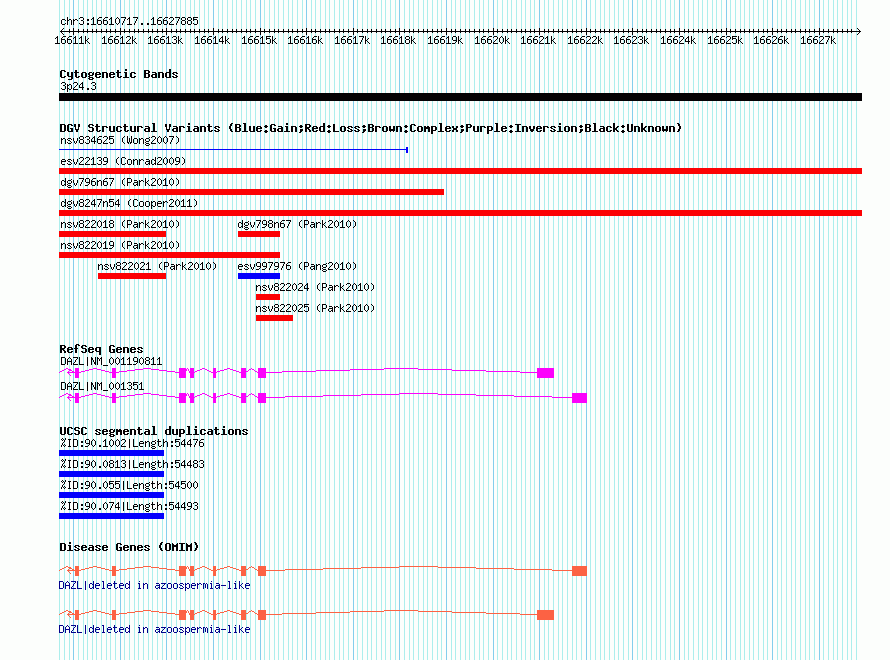Viewport: 890px width, 660px height.
Task: Click the UCSC segmental duplications track title
Action: (x=154, y=431)
